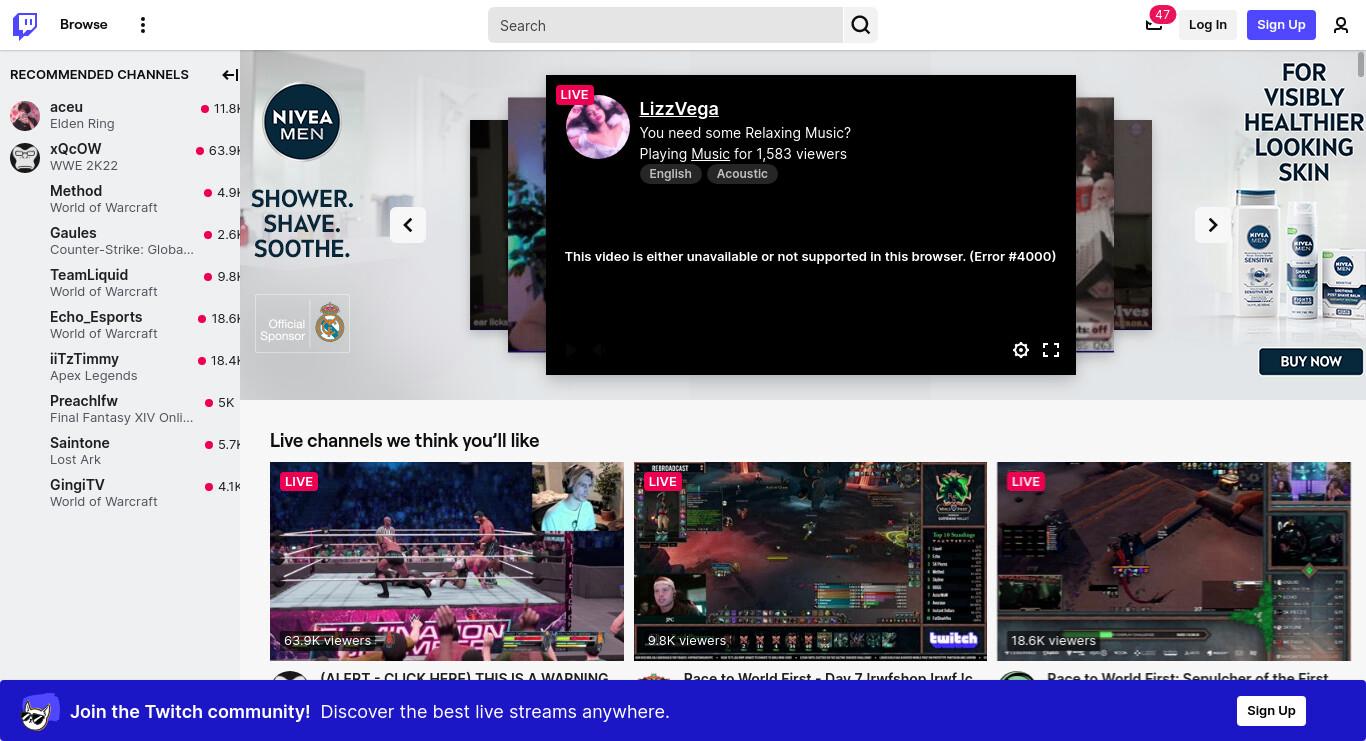Open the Race to World First Day 7 stream title
1366x741 pixels.
pyautogui.click(x=828, y=677)
